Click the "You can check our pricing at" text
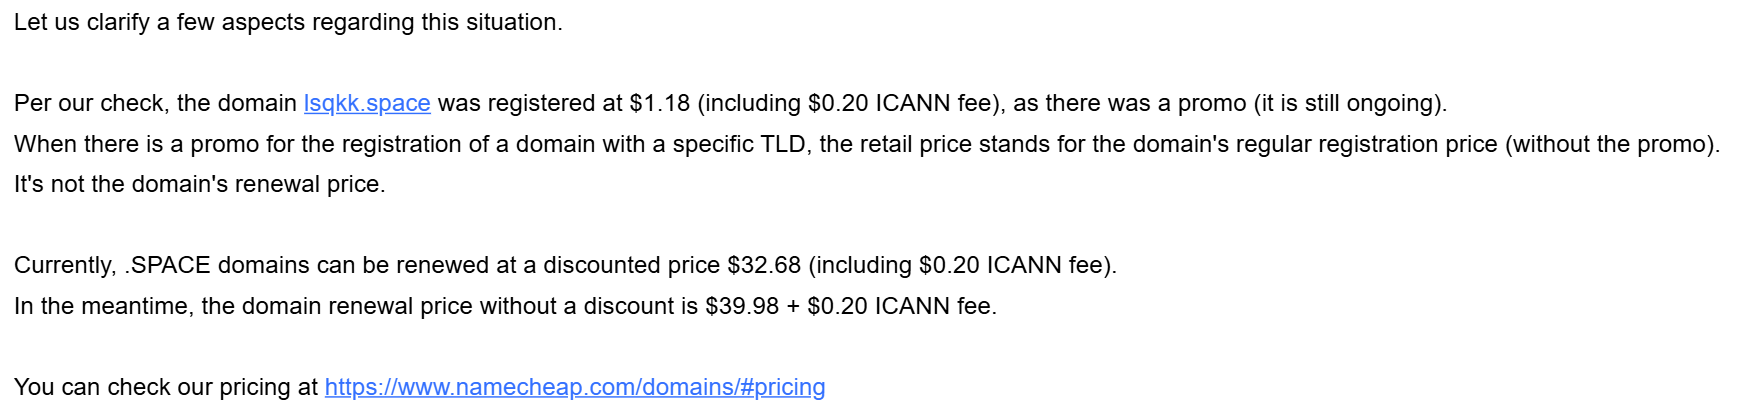Screen dimensions: 1742x408 coord(166,387)
